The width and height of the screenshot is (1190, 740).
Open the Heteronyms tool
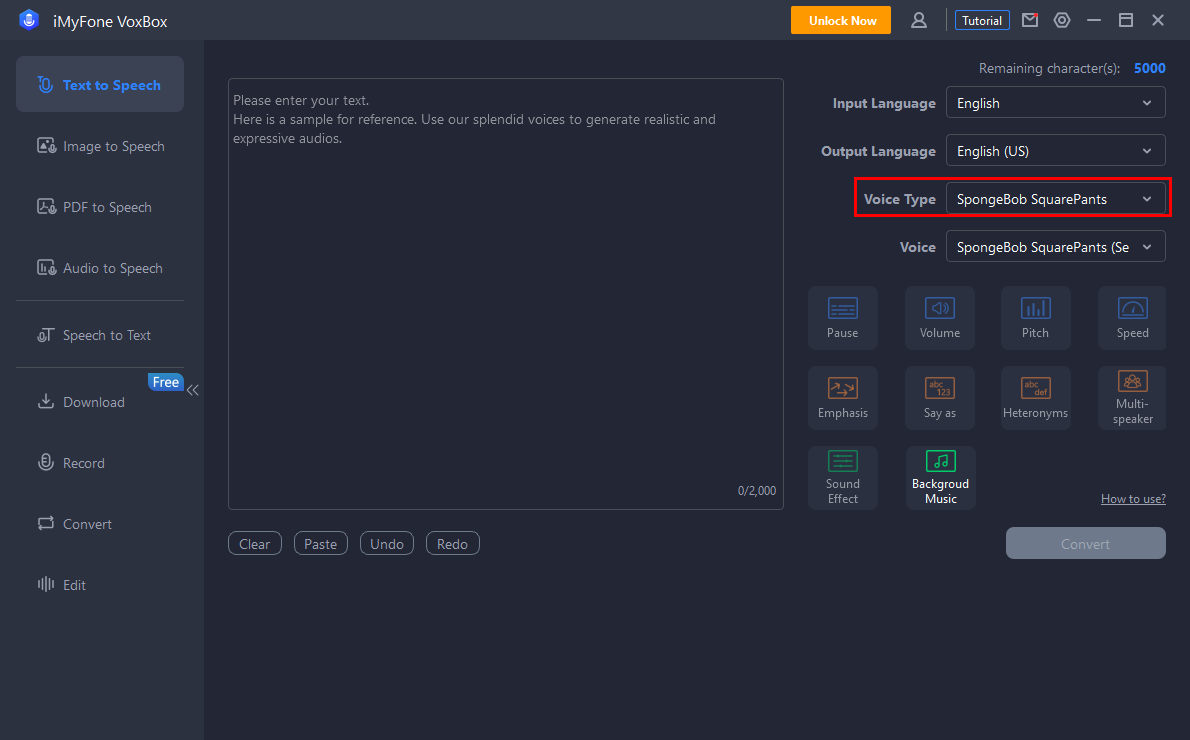pyautogui.click(x=1035, y=398)
